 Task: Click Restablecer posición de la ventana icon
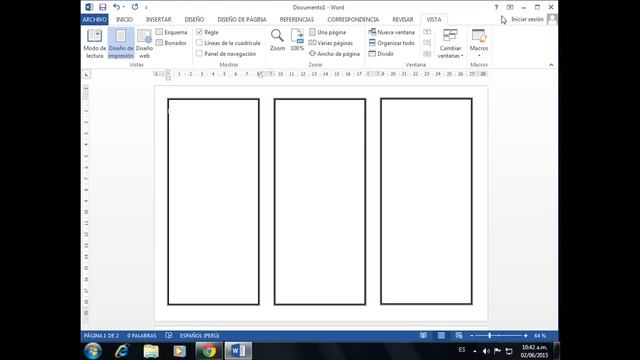(x=427, y=53)
